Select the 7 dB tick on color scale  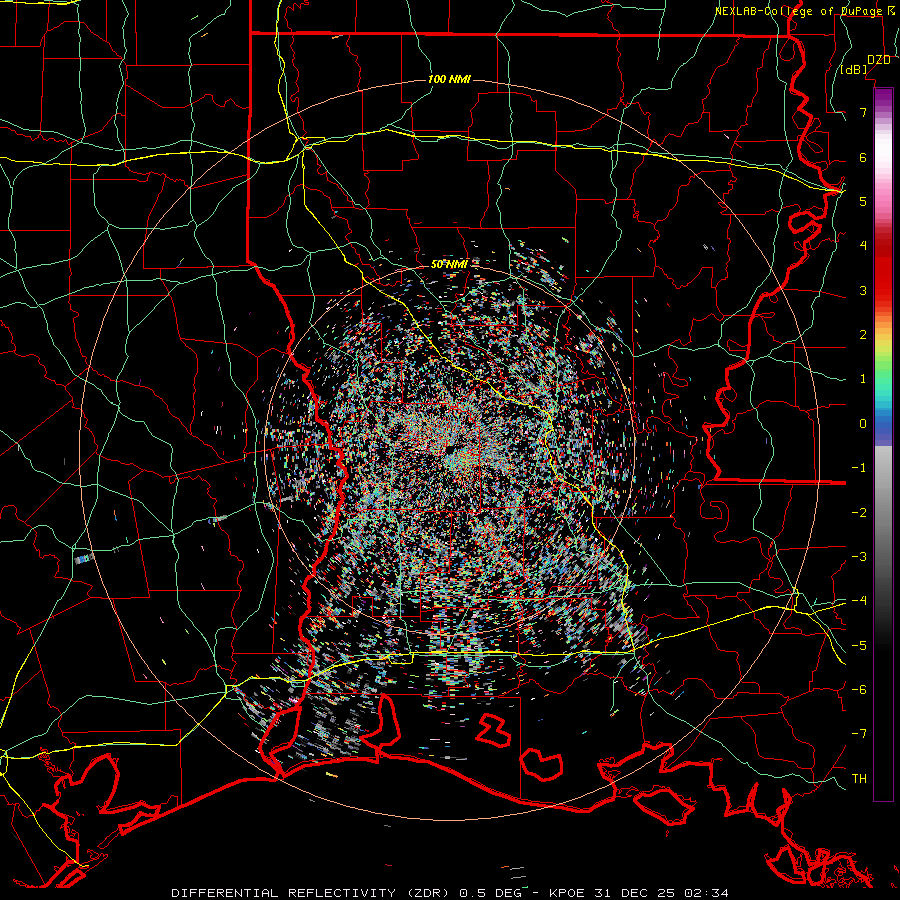[x=863, y=112]
